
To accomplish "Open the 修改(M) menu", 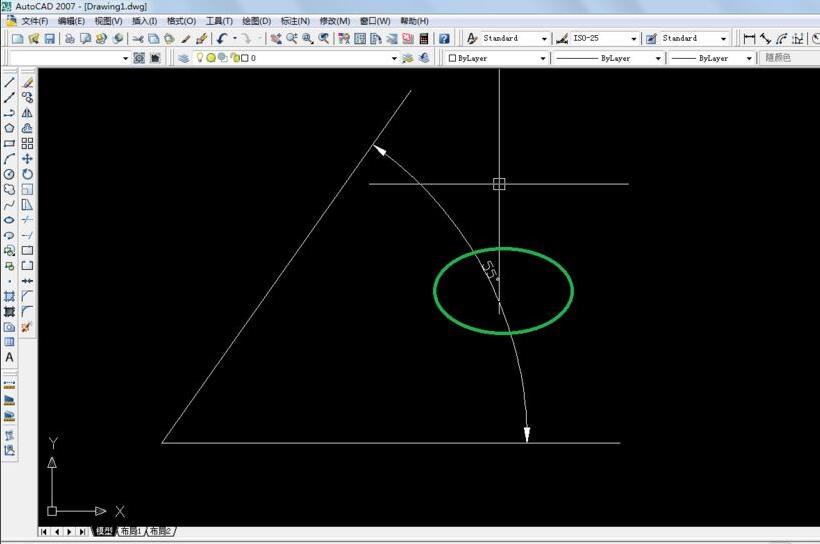I will tap(335, 21).
